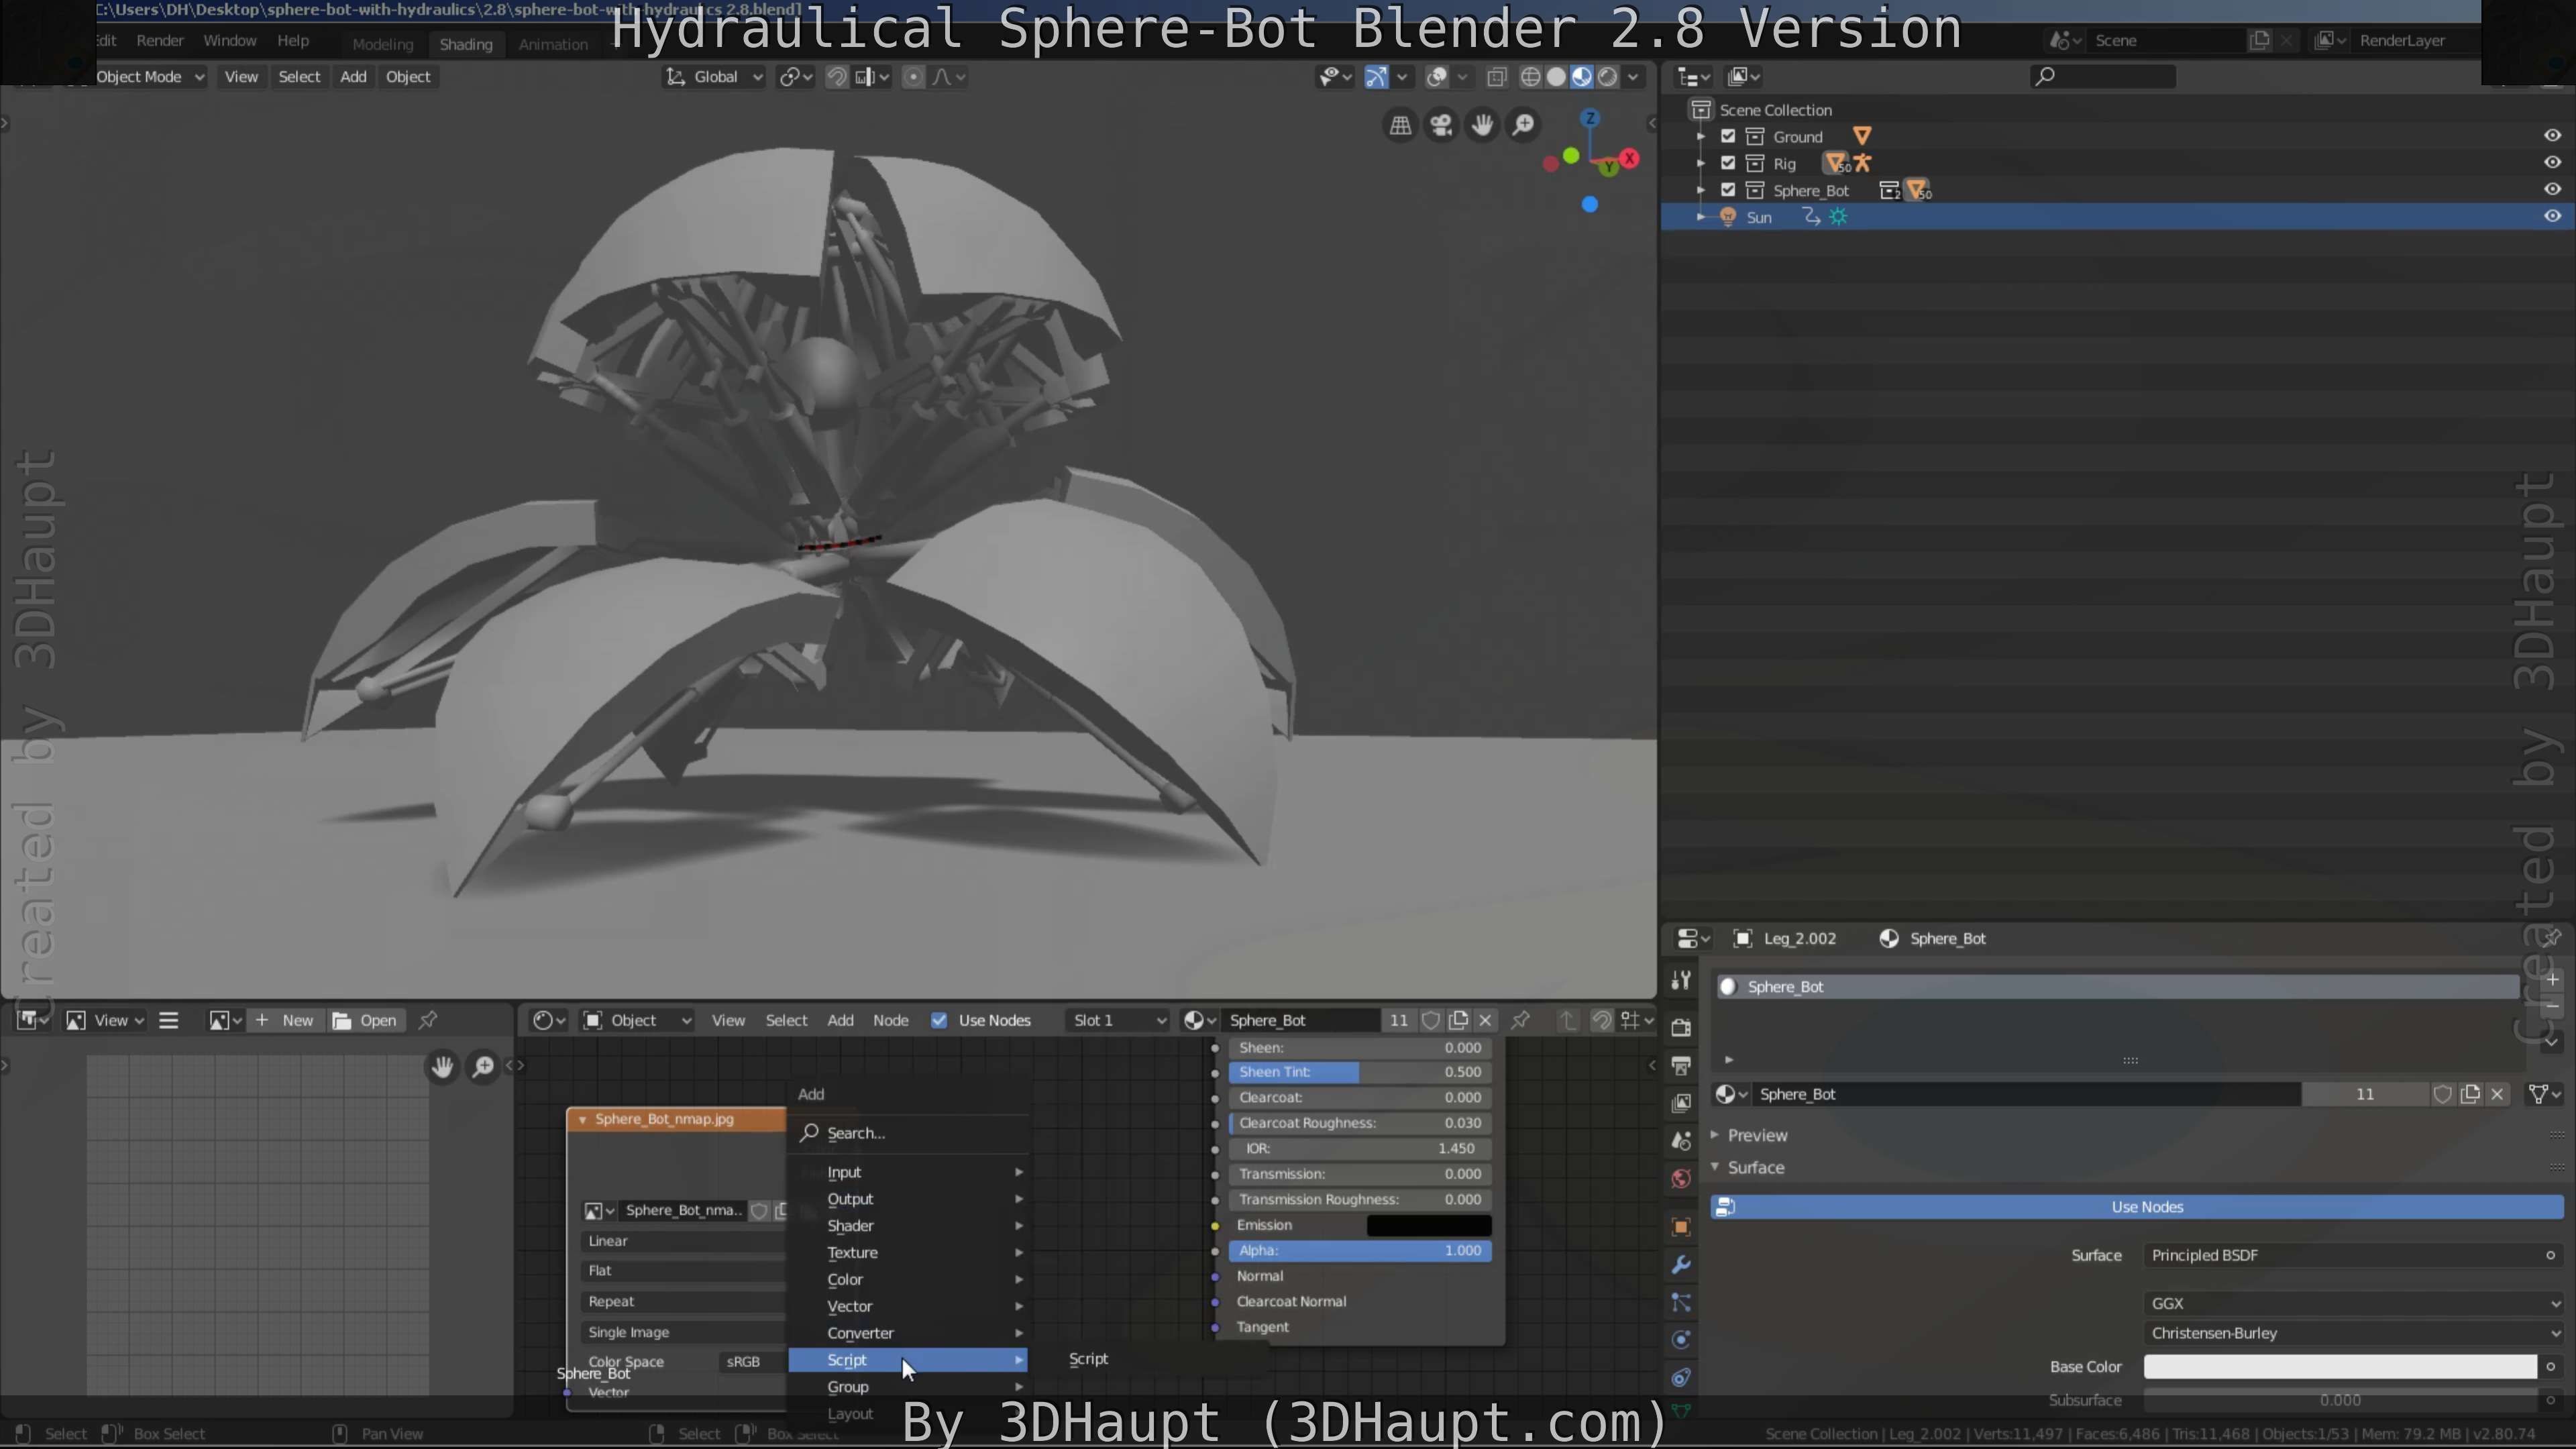This screenshot has width=2576, height=1449.
Task: Add a new material slot
Action: [2552, 980]
